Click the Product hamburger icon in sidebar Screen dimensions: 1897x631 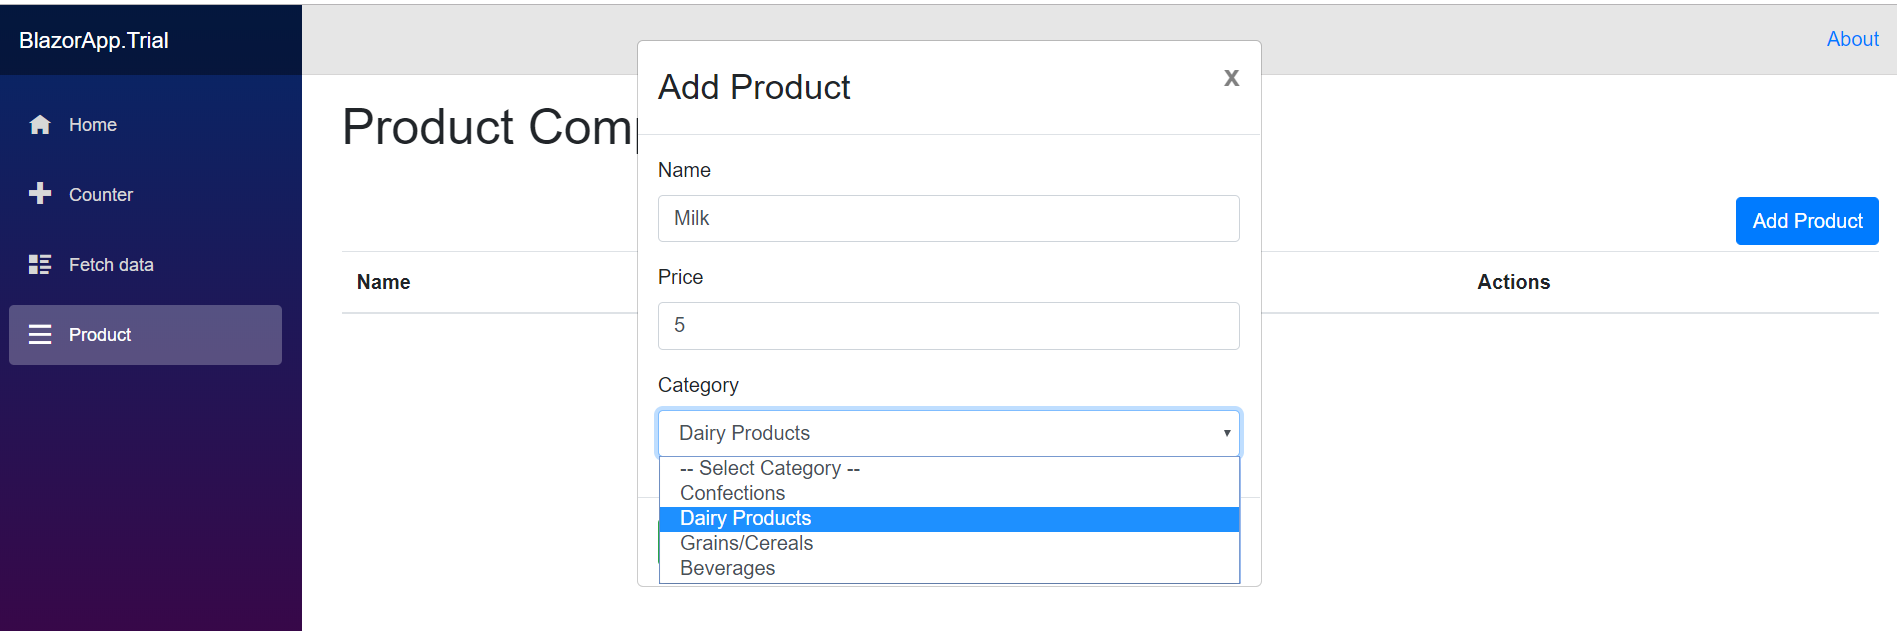pos(40,334)
